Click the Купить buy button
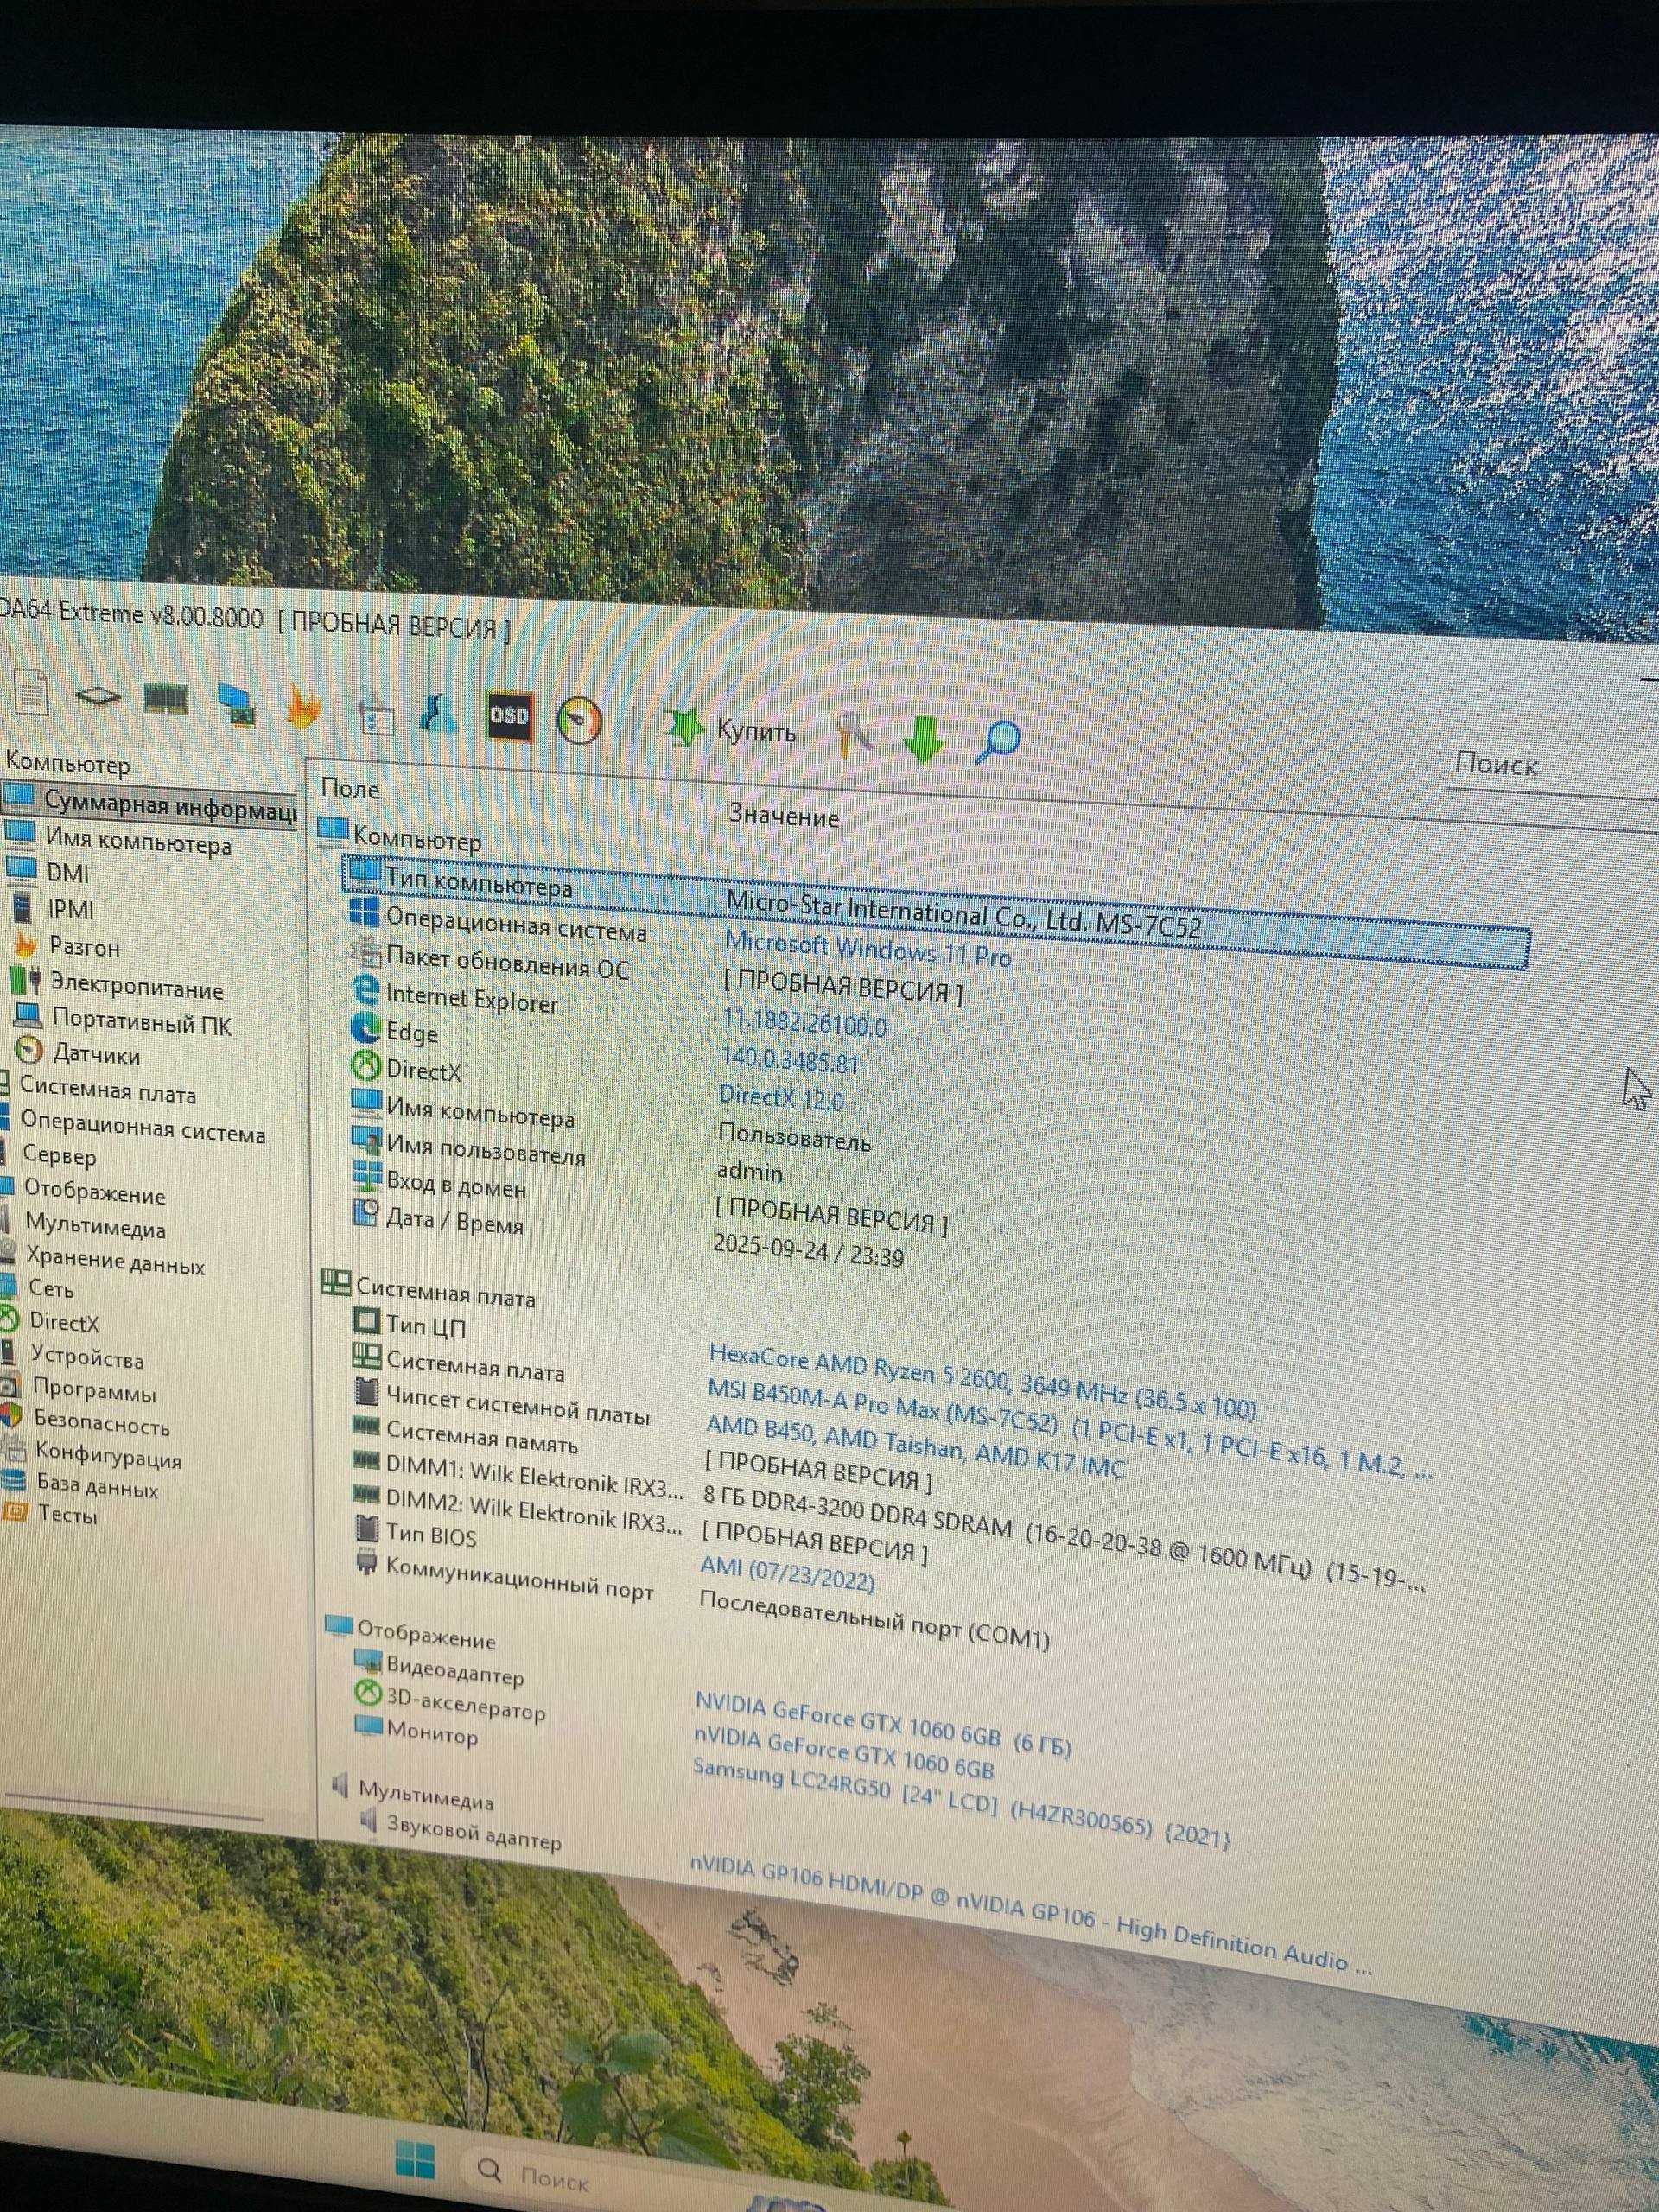 point(730,729)
